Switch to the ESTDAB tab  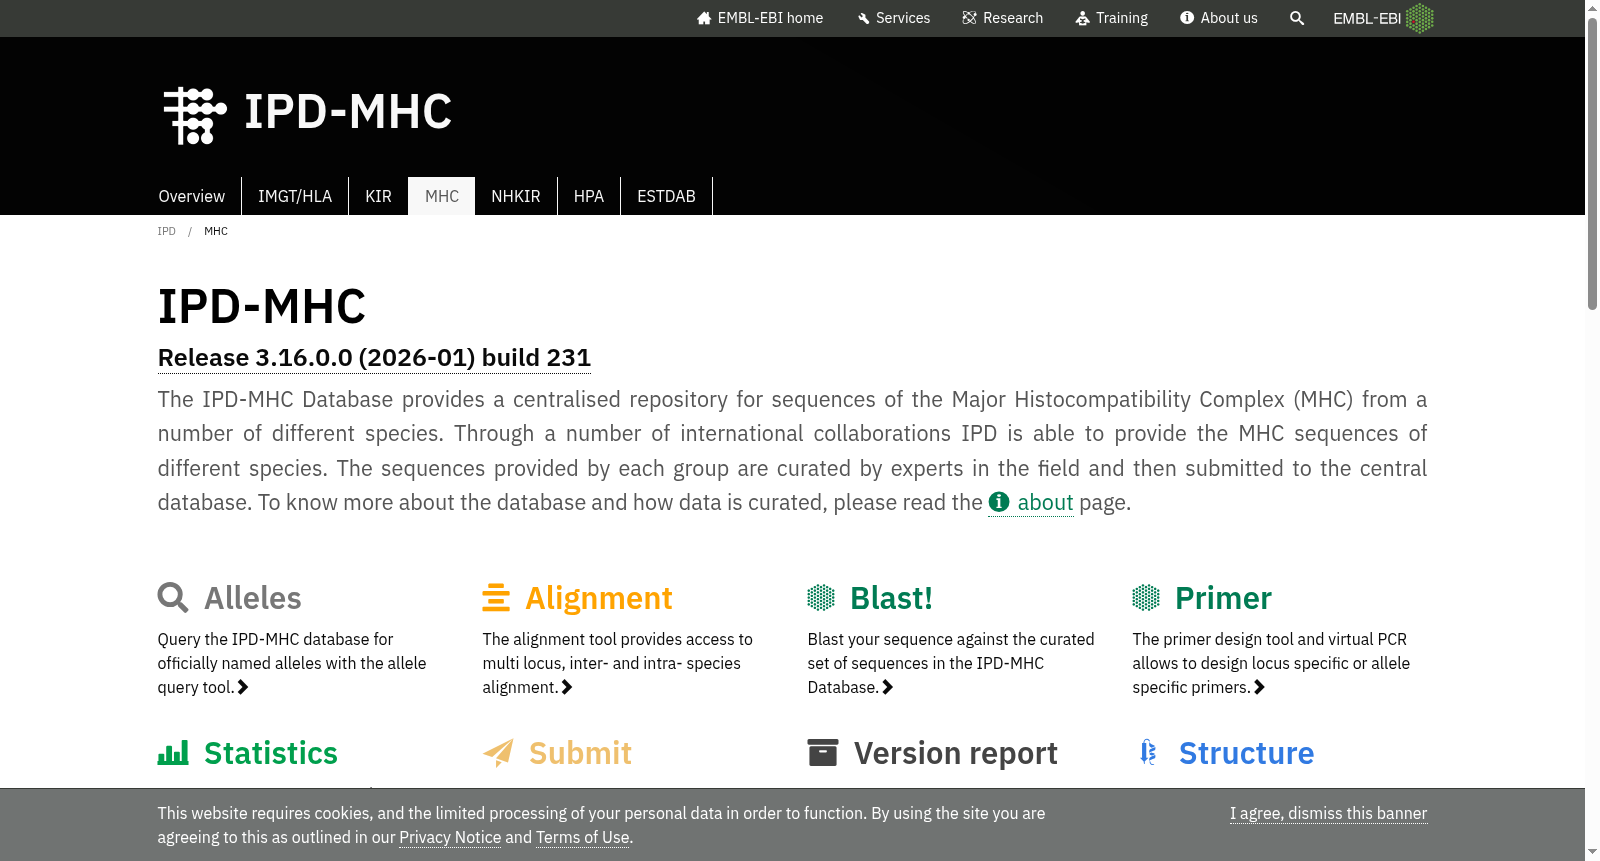click(666, 196)
